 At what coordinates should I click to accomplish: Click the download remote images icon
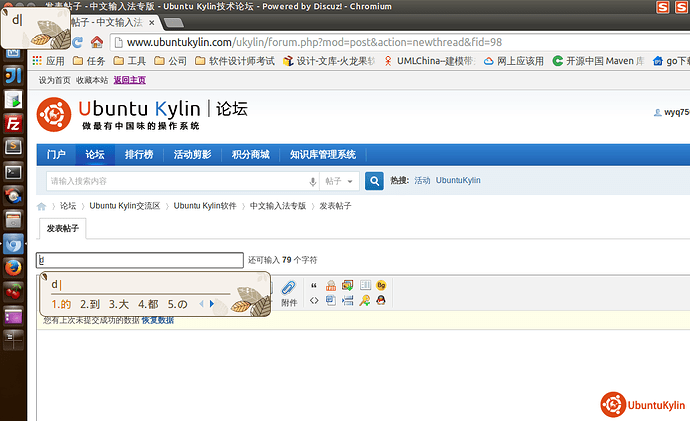click(x=348, y=286)
